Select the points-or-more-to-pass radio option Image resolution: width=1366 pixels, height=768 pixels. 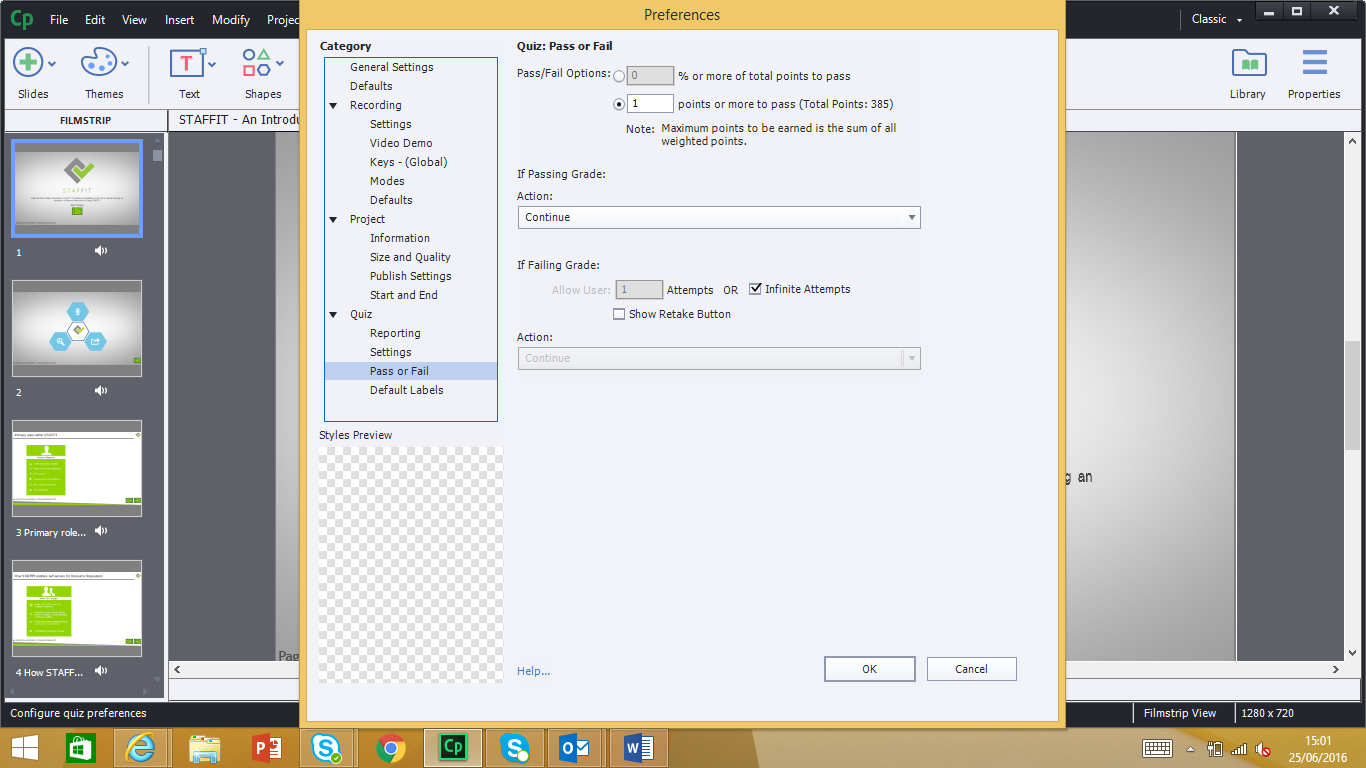coord(620,104)
